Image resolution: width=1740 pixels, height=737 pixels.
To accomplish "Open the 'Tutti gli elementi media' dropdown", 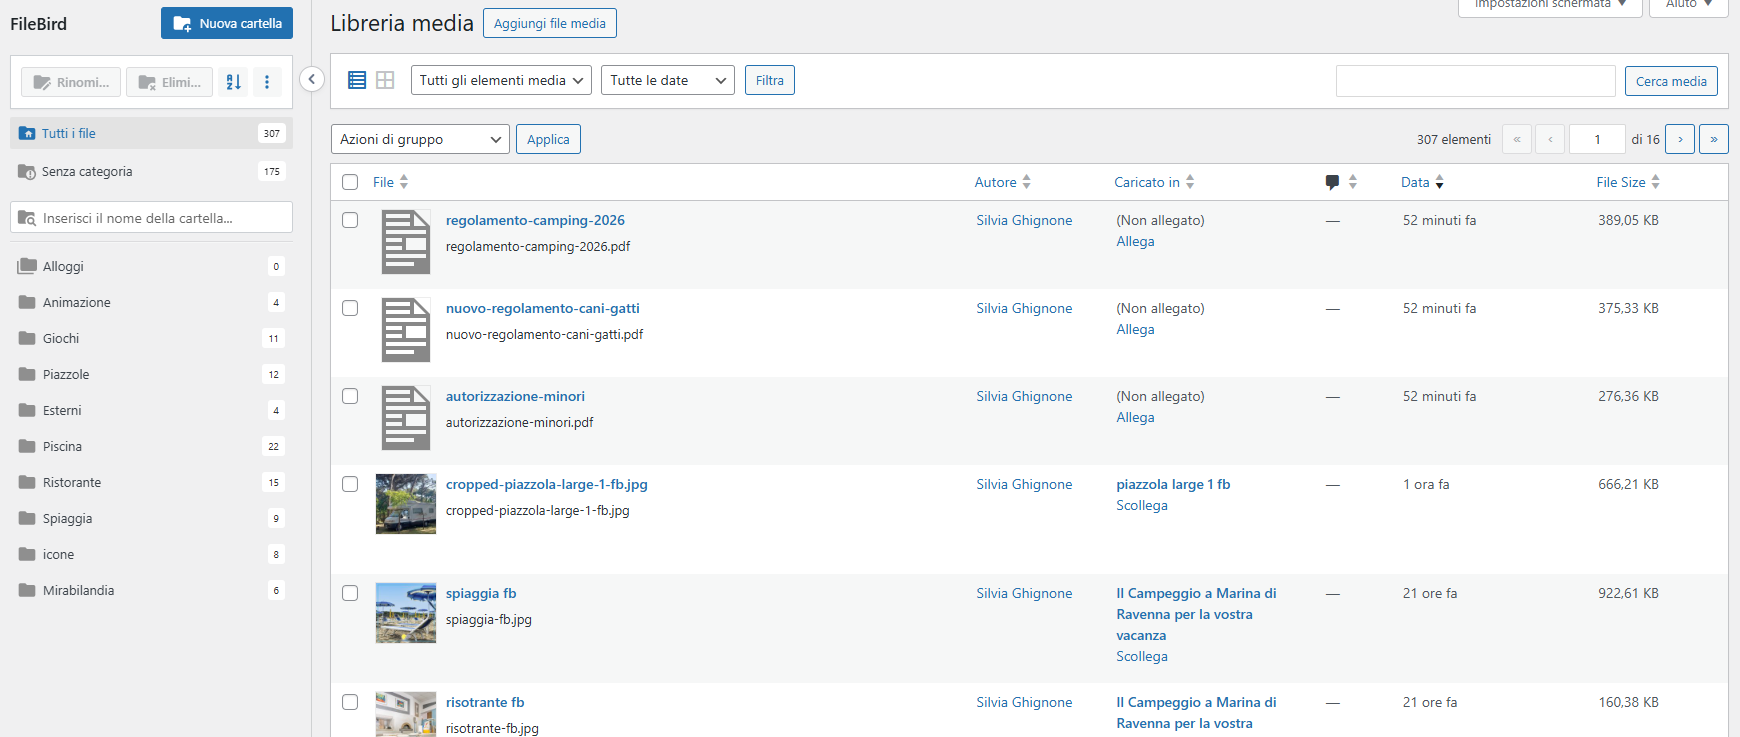I will pyautogui.click(x=501, y=80).
